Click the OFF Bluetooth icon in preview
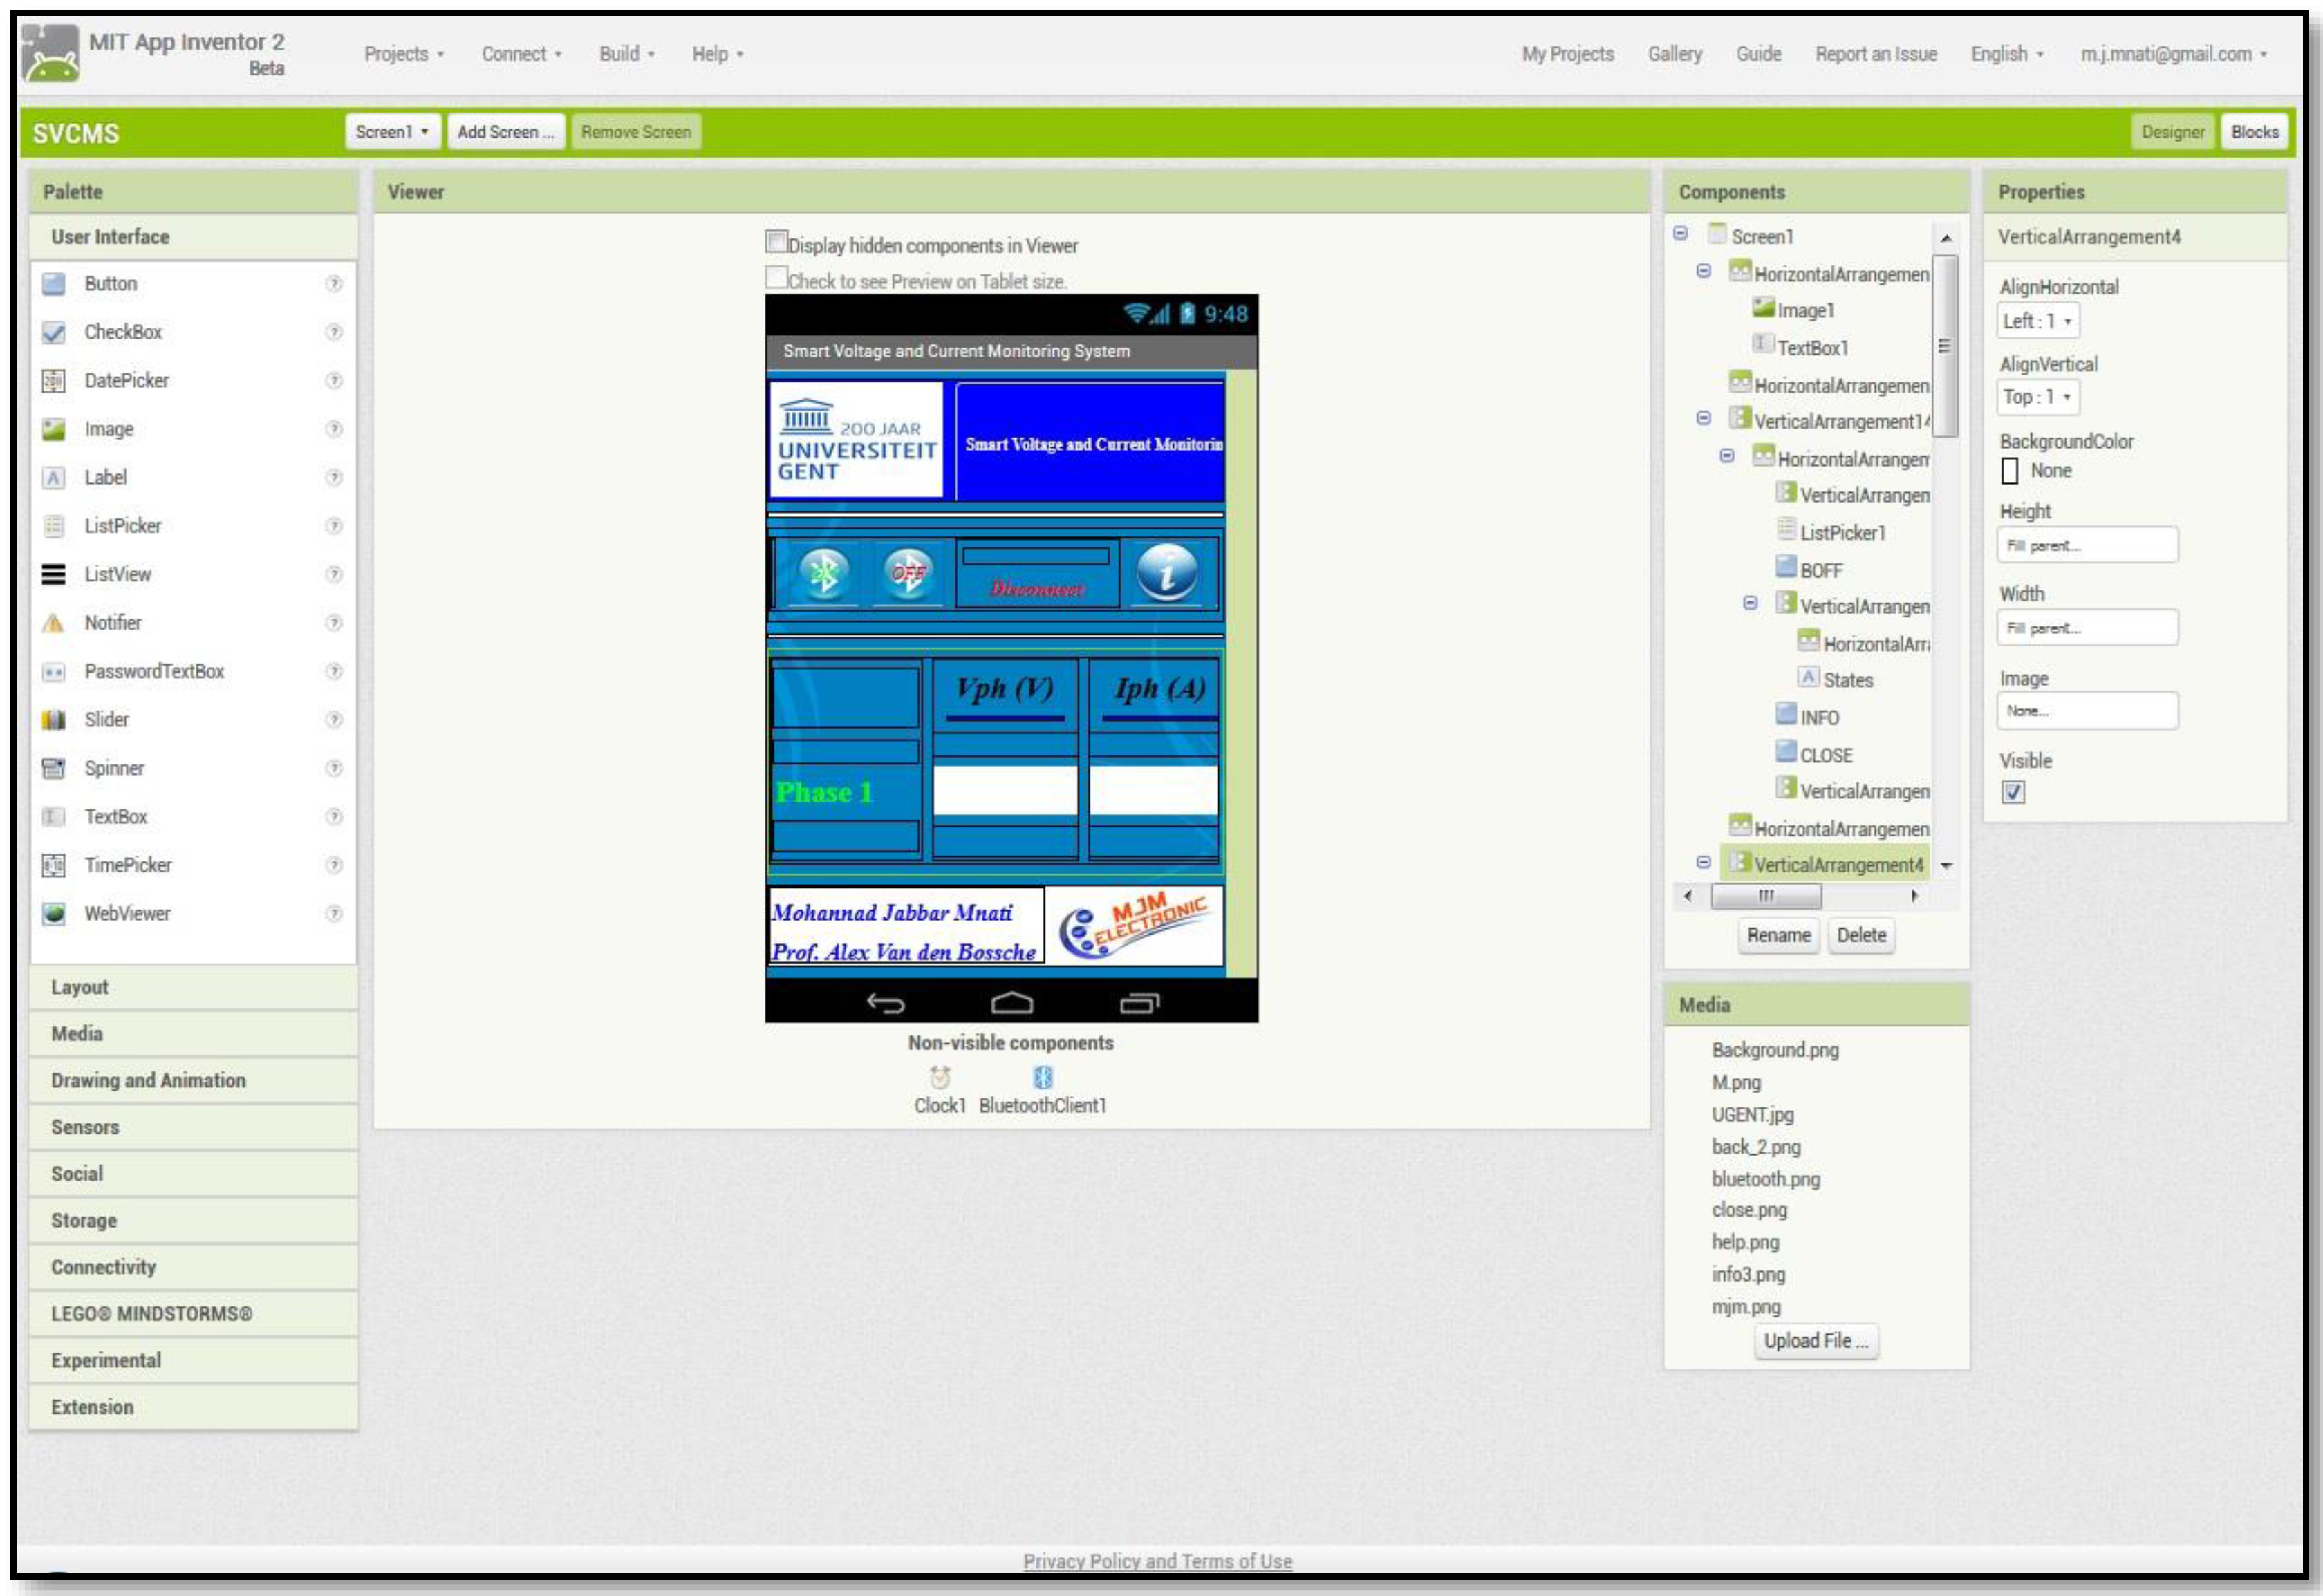 [907, 573]
